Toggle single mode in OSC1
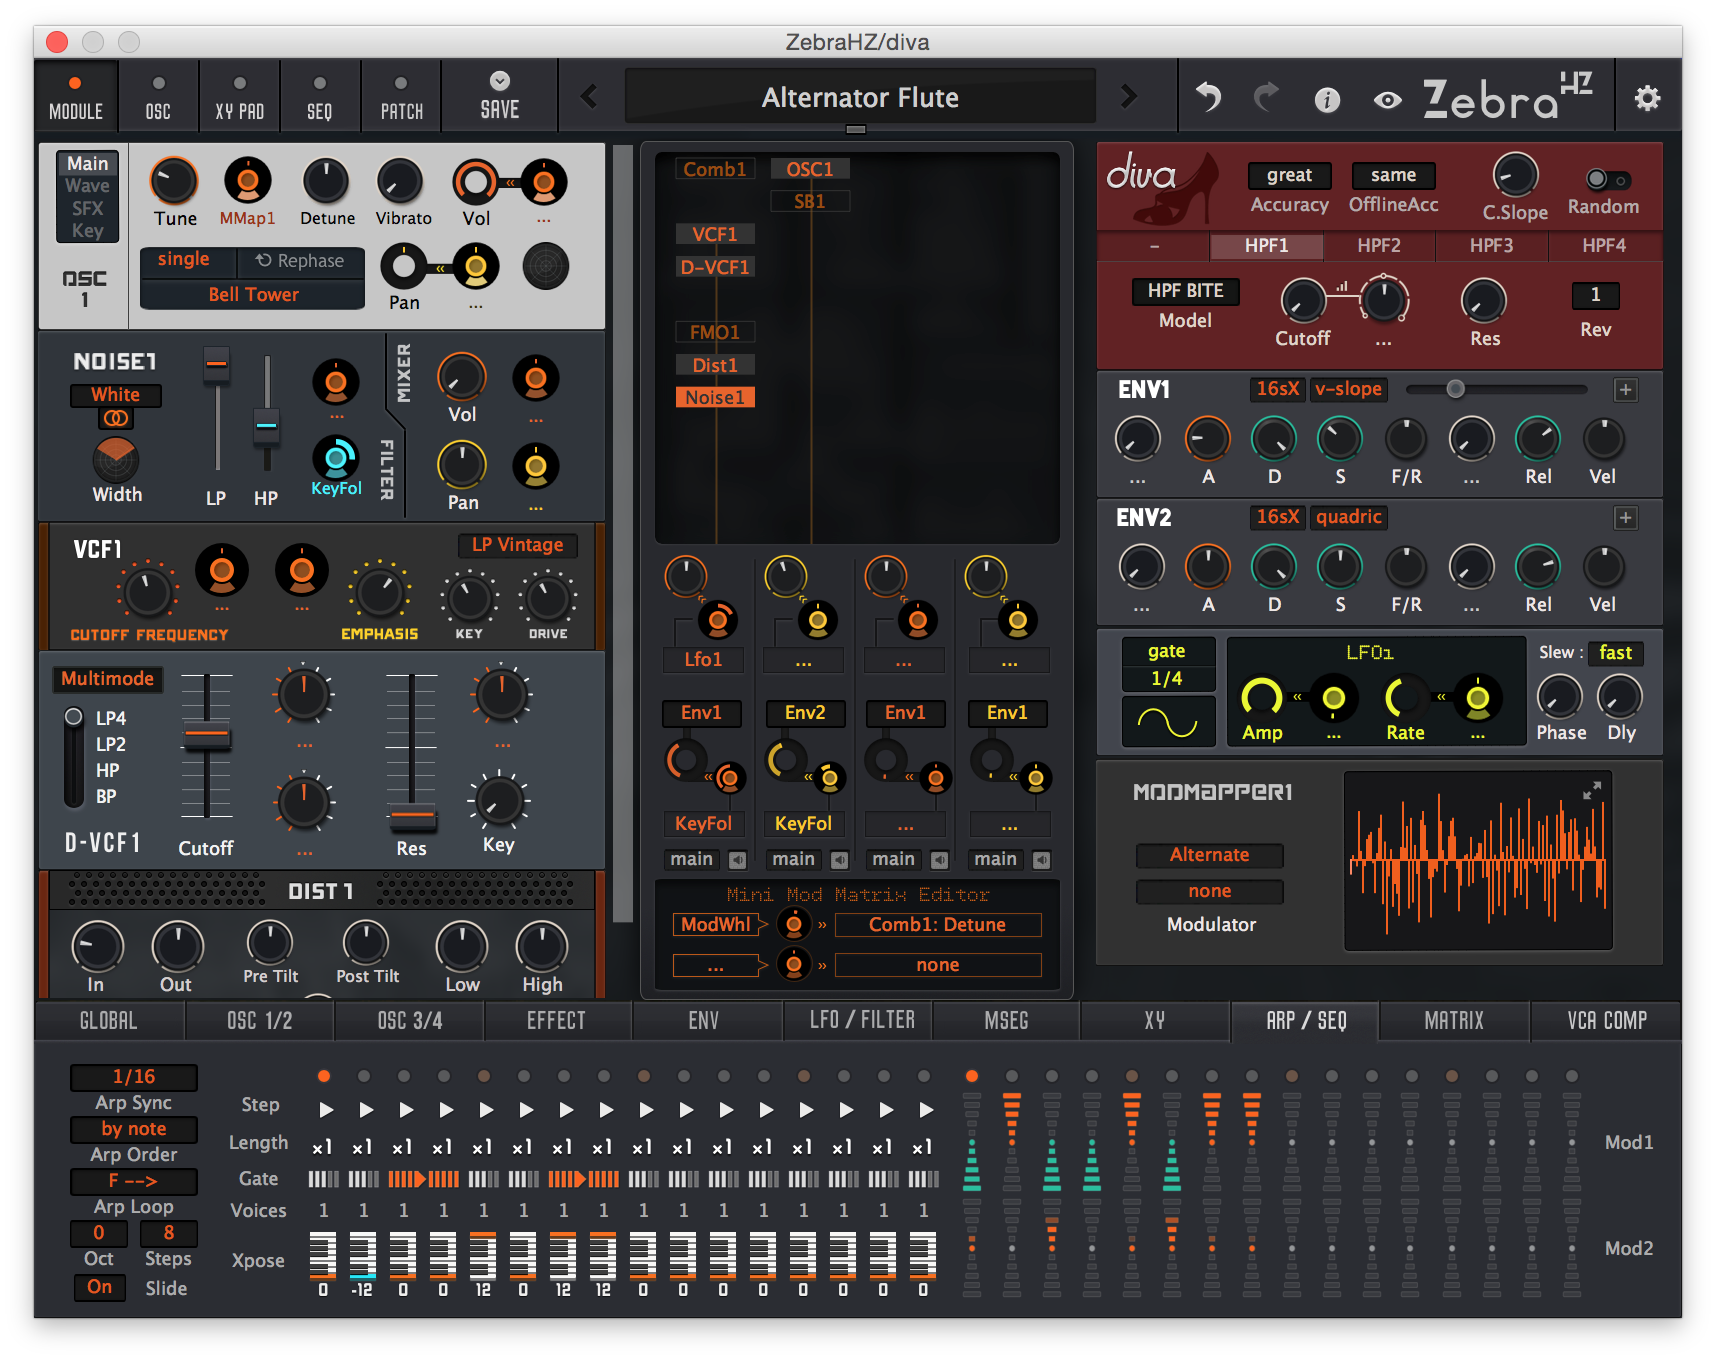Image resolution: width=1716 pixels, height=1360 pixels. (187, 260)
